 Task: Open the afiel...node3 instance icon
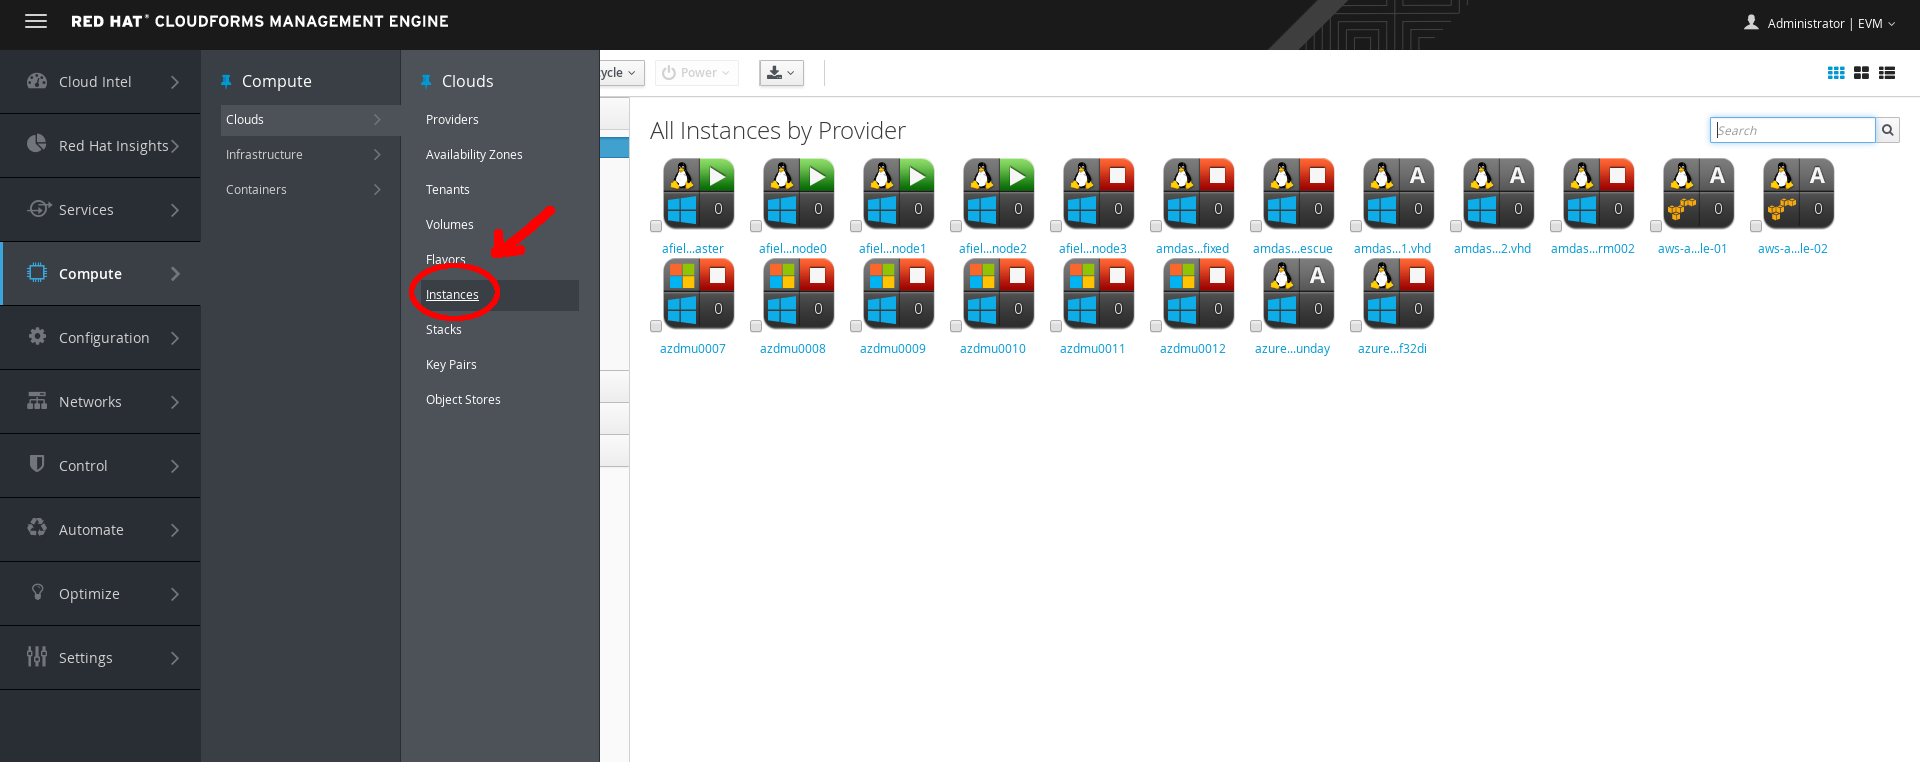point(1098,194)
